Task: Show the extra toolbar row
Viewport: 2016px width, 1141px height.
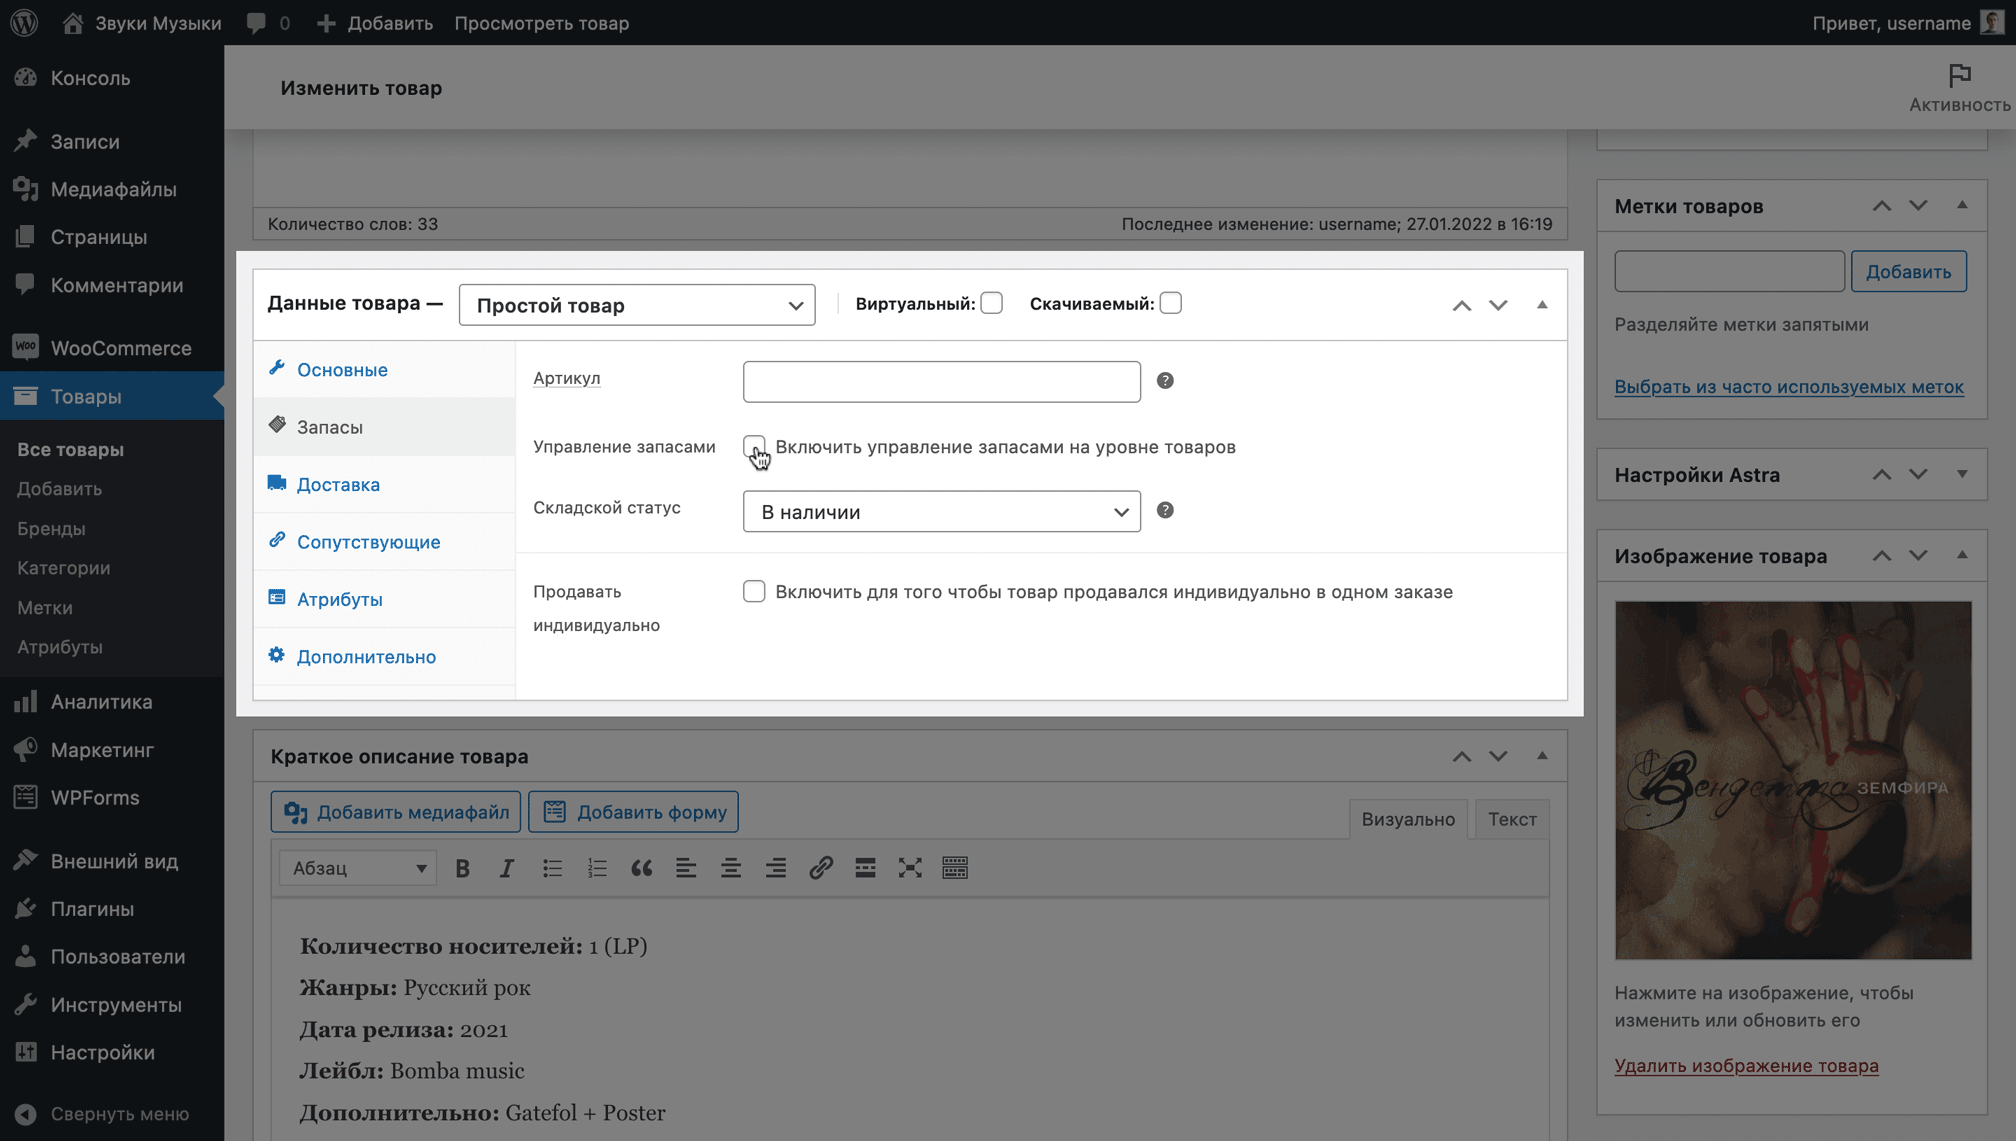Action: point(955,868)
